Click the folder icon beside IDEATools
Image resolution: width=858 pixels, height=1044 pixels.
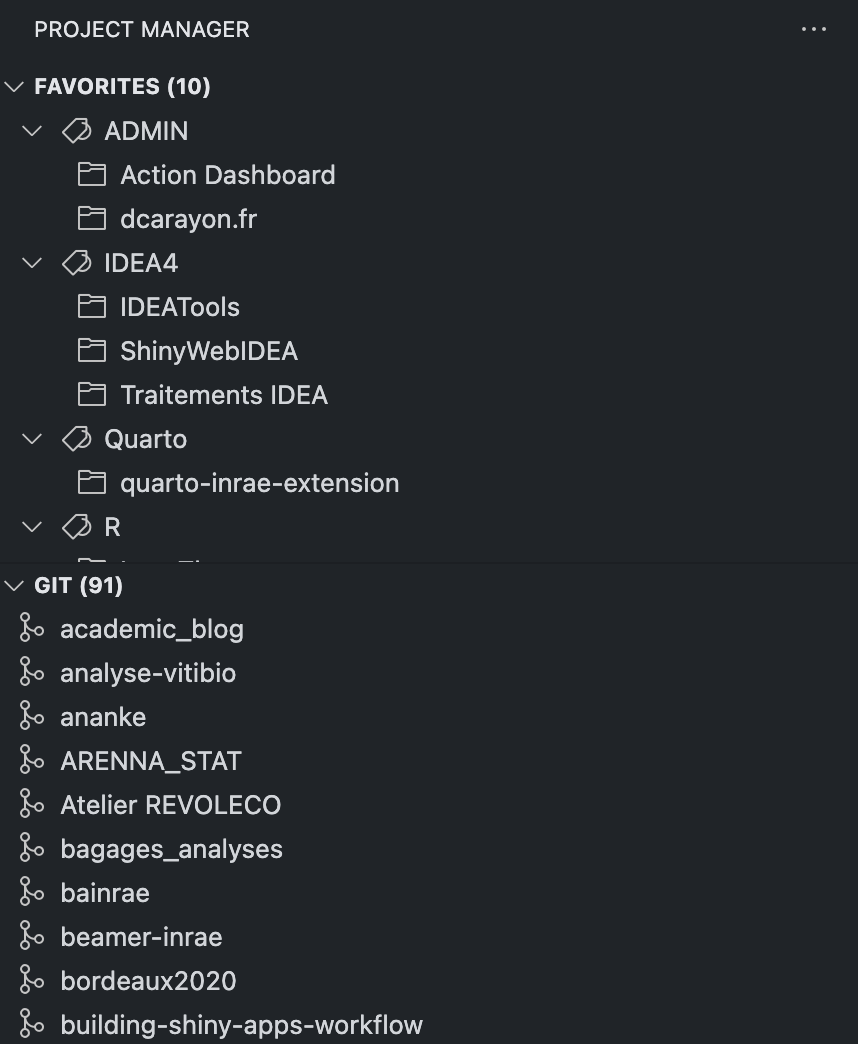(92, 307)
